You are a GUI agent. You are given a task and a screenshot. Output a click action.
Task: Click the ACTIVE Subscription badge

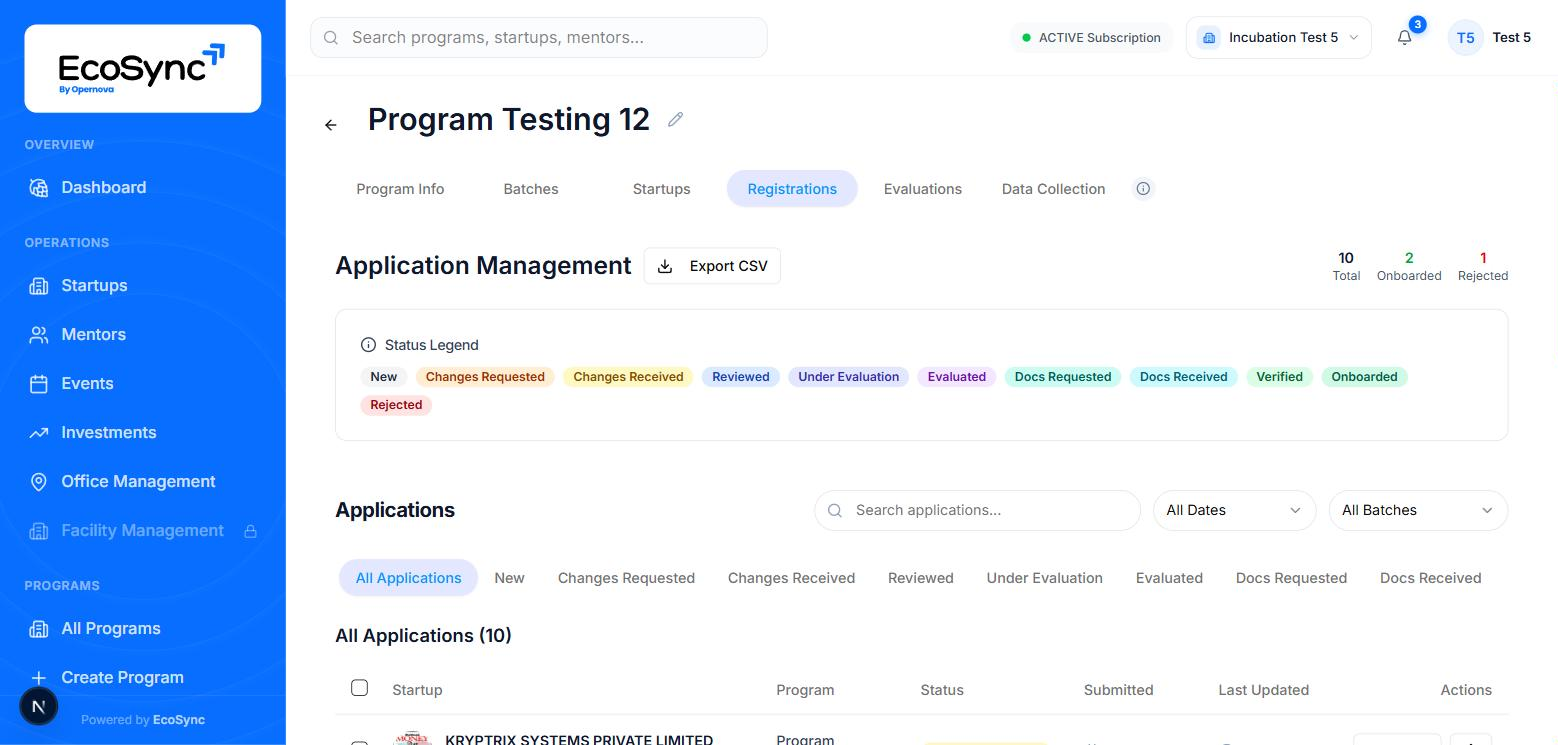click(x=1092, y=38)
